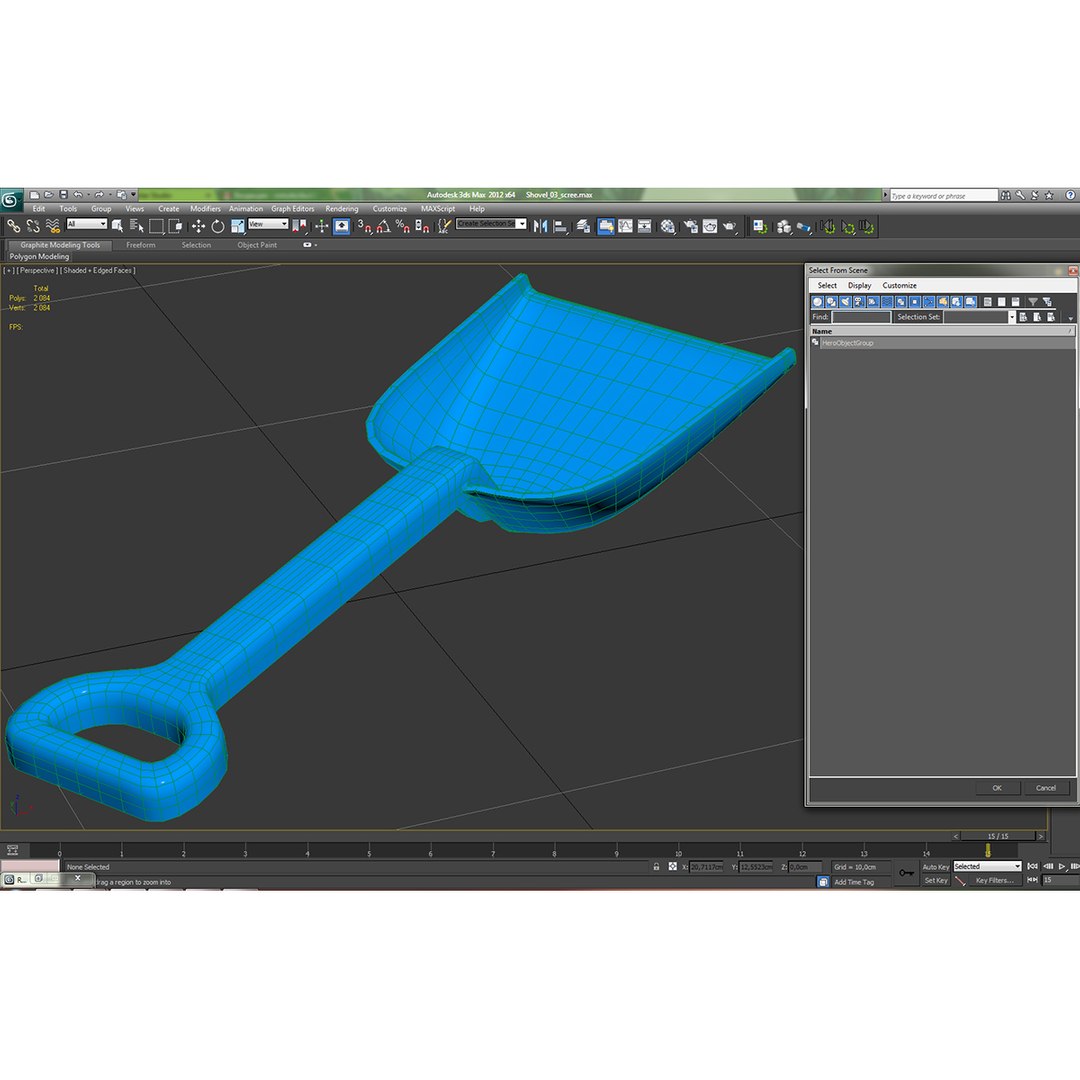Screen dimensions: 1080x1080
Task: Click Bind to Space Warp icon
Action: click(x=53, y=226)
